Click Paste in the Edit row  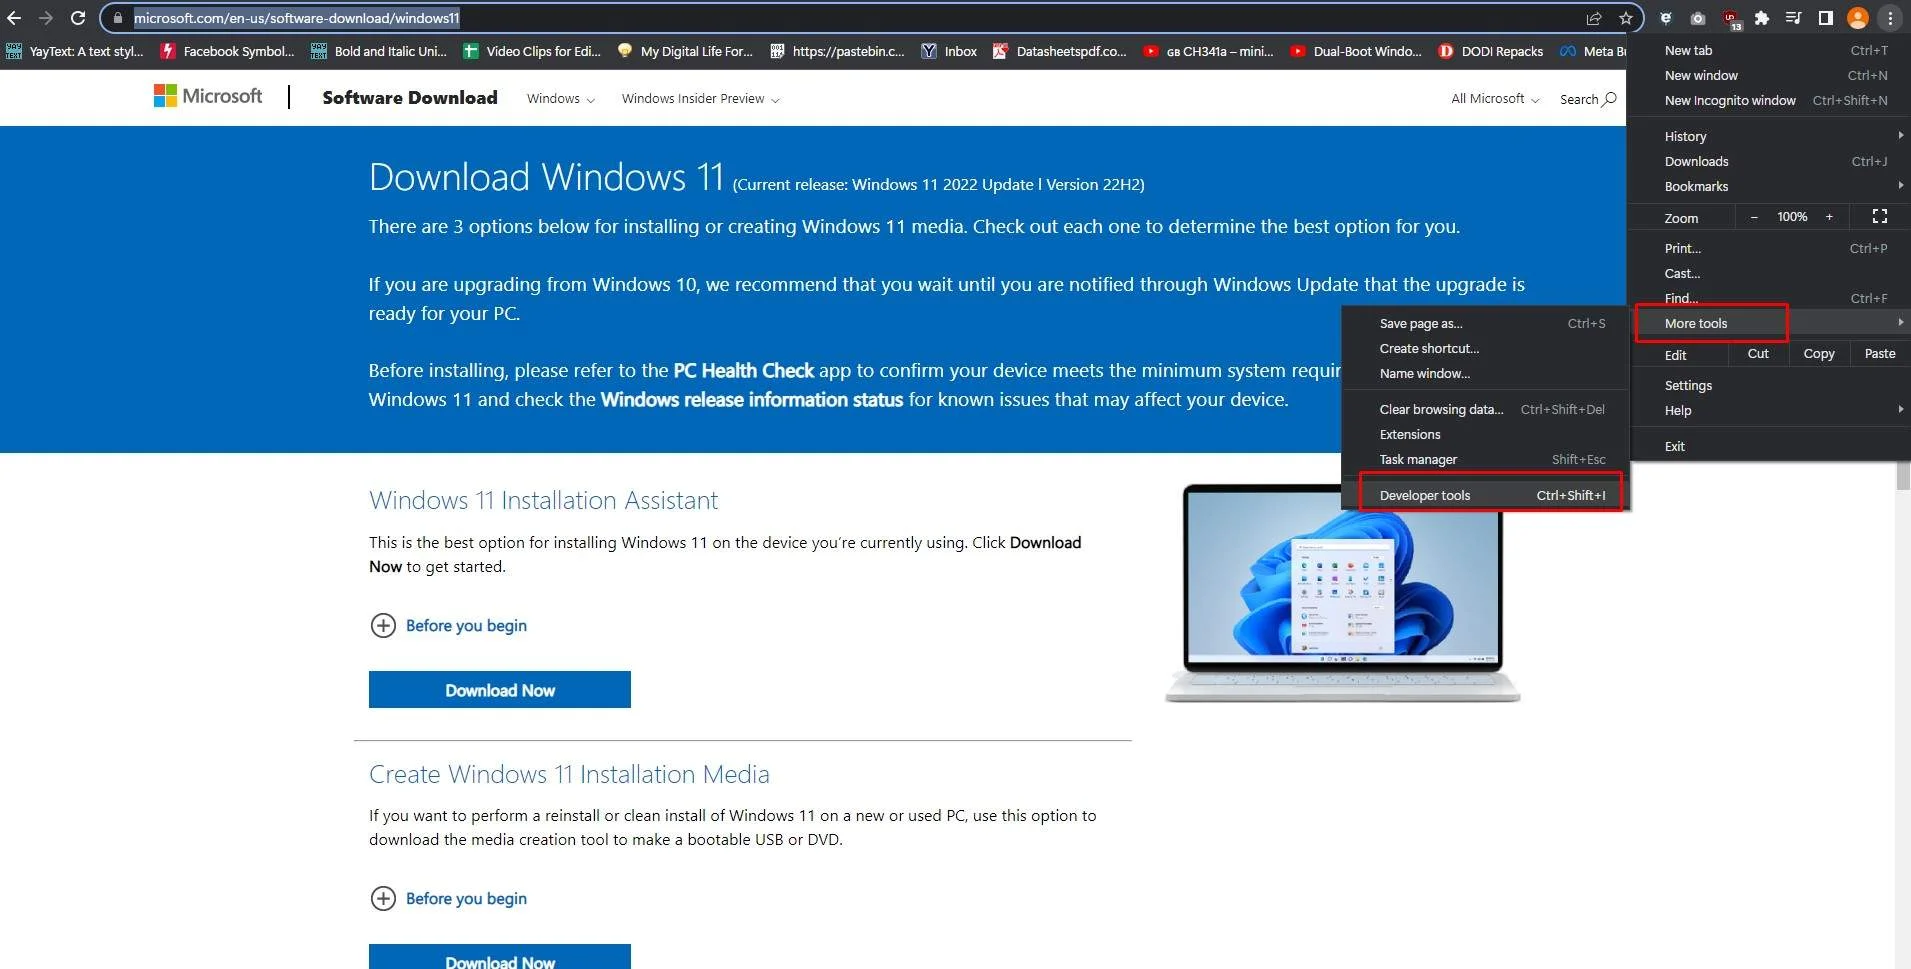pyautogui.click(x=1880, y=353)
